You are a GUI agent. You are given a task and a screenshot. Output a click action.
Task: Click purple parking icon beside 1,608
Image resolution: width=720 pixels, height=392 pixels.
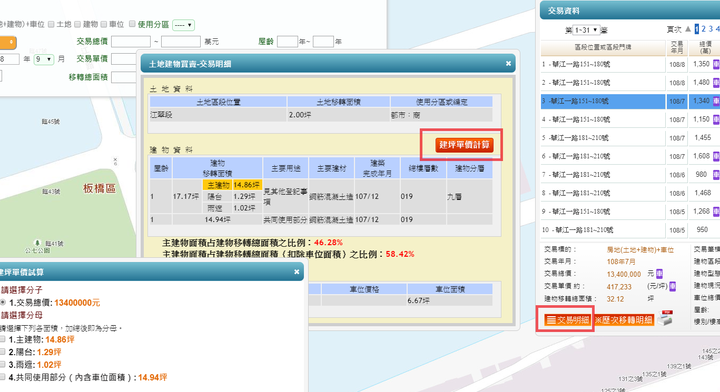716,156
